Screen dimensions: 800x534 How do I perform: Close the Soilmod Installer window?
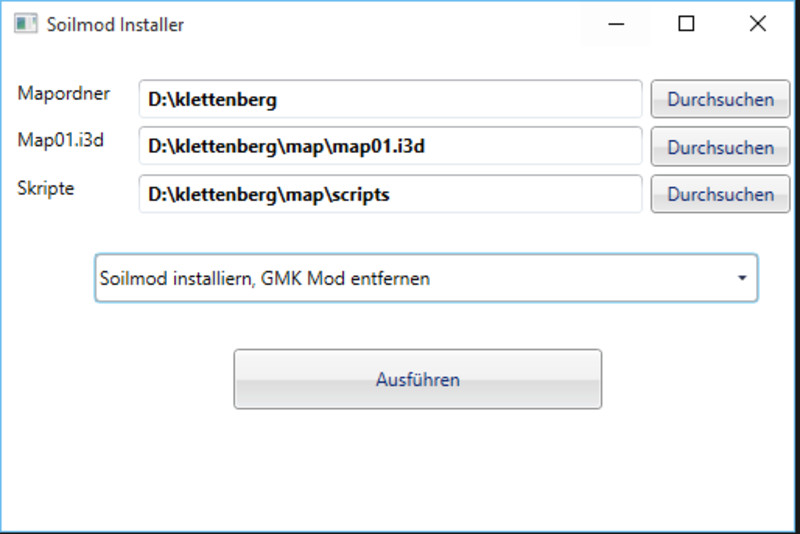click(x=757, y=25)
